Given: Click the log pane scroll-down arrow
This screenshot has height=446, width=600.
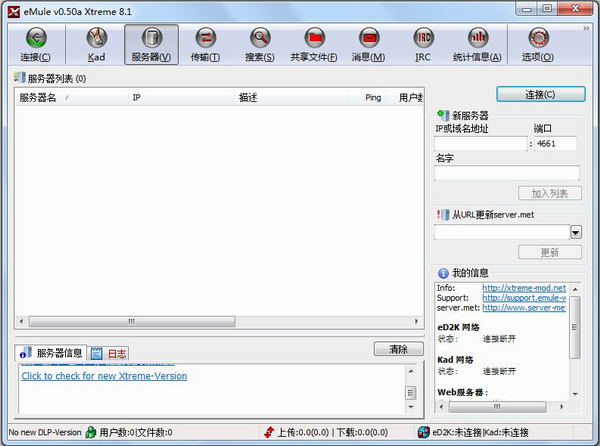Looking at the screenshot, I should (x=411, y=407).
